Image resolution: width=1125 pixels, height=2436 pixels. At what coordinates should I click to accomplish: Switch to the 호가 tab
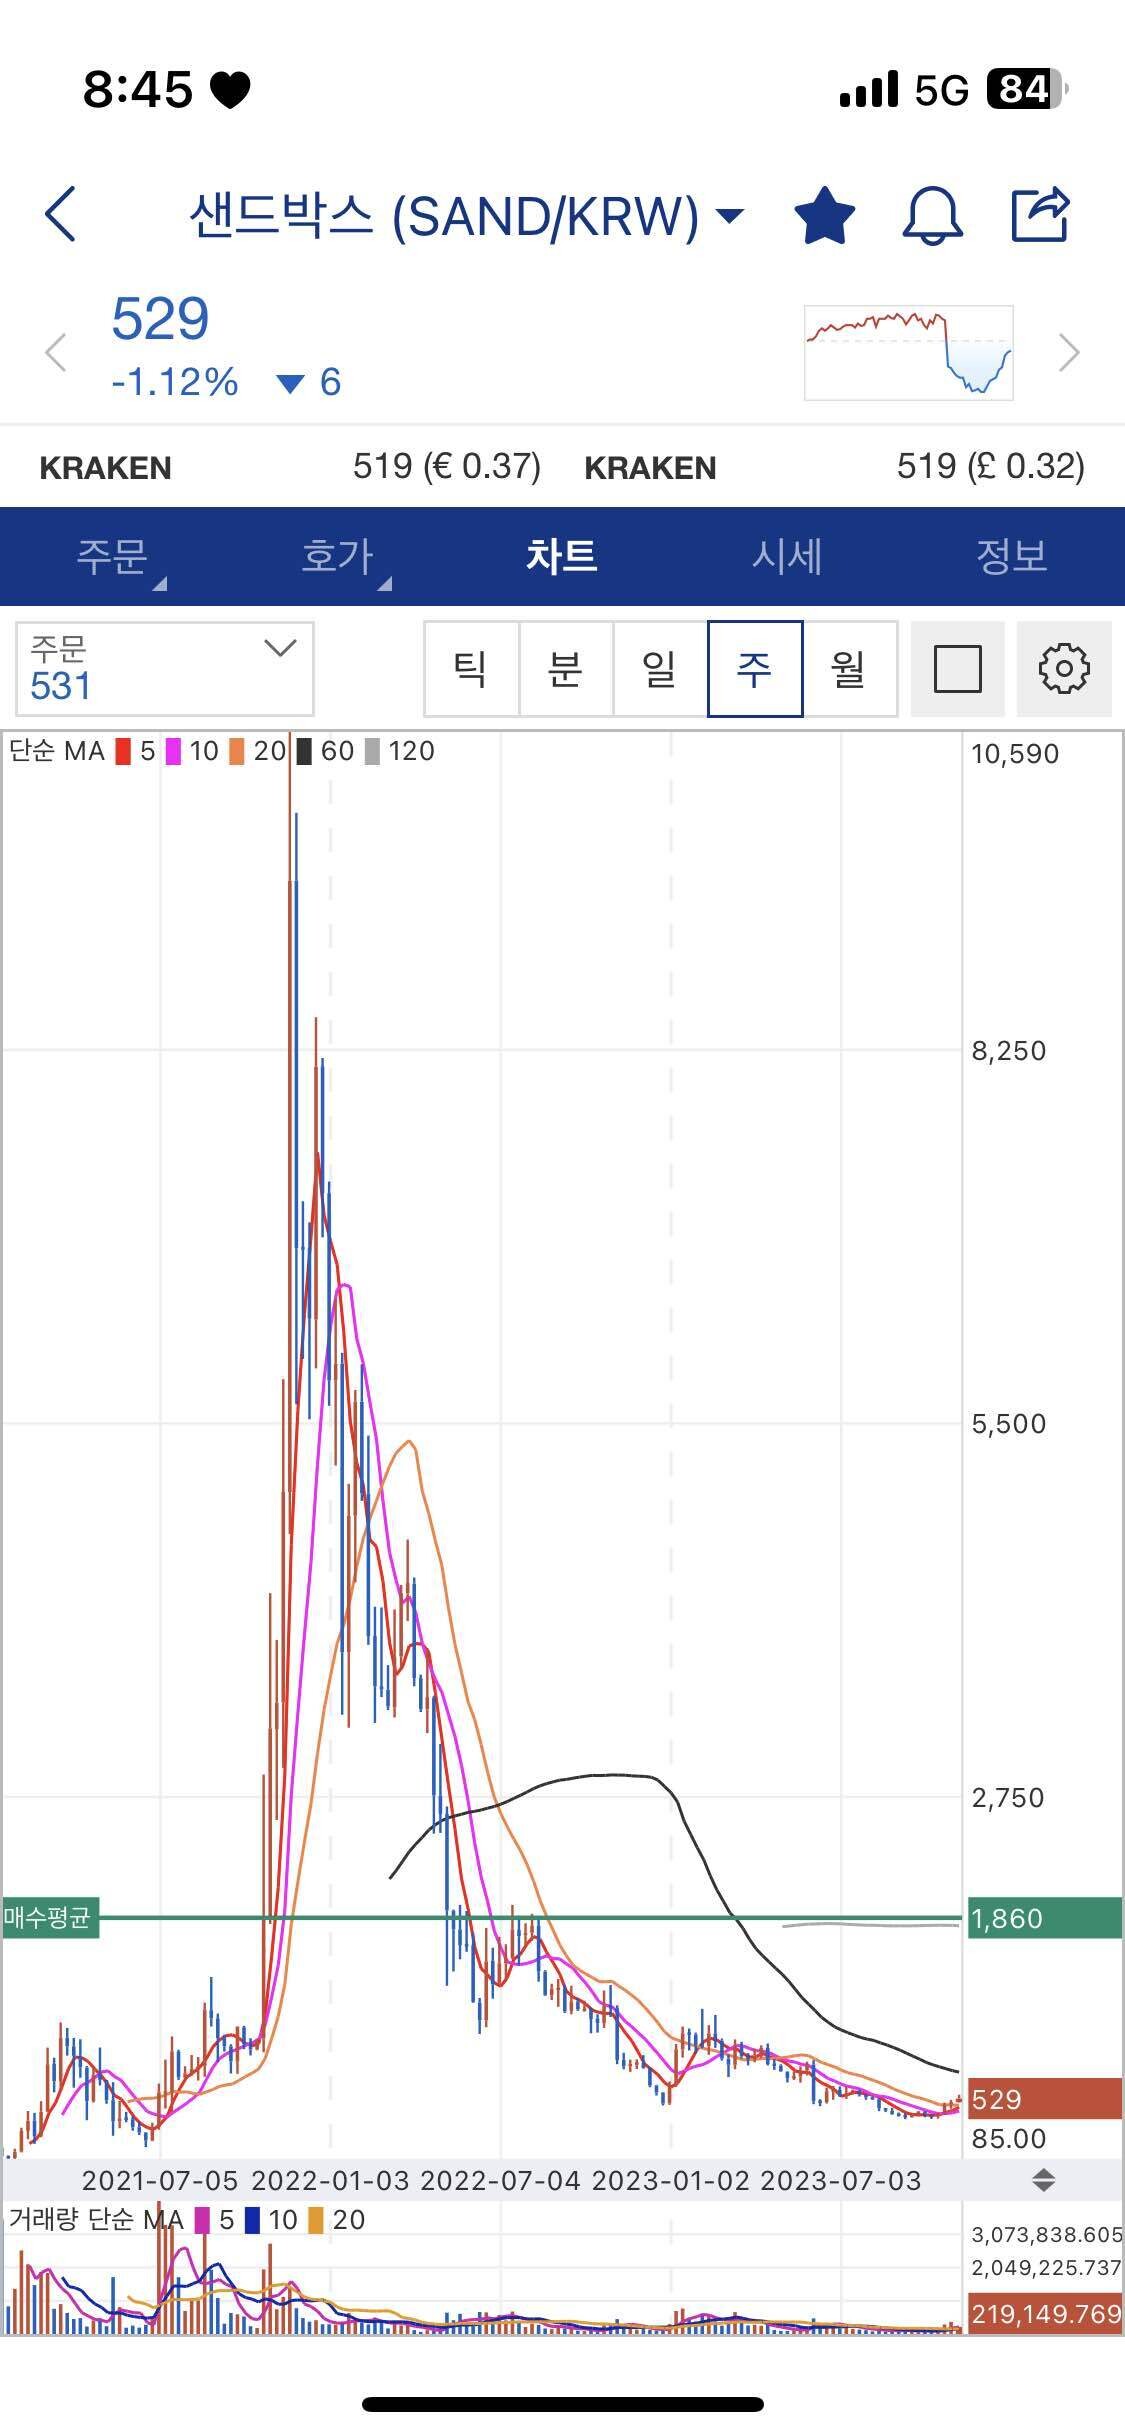pos(337,556)
